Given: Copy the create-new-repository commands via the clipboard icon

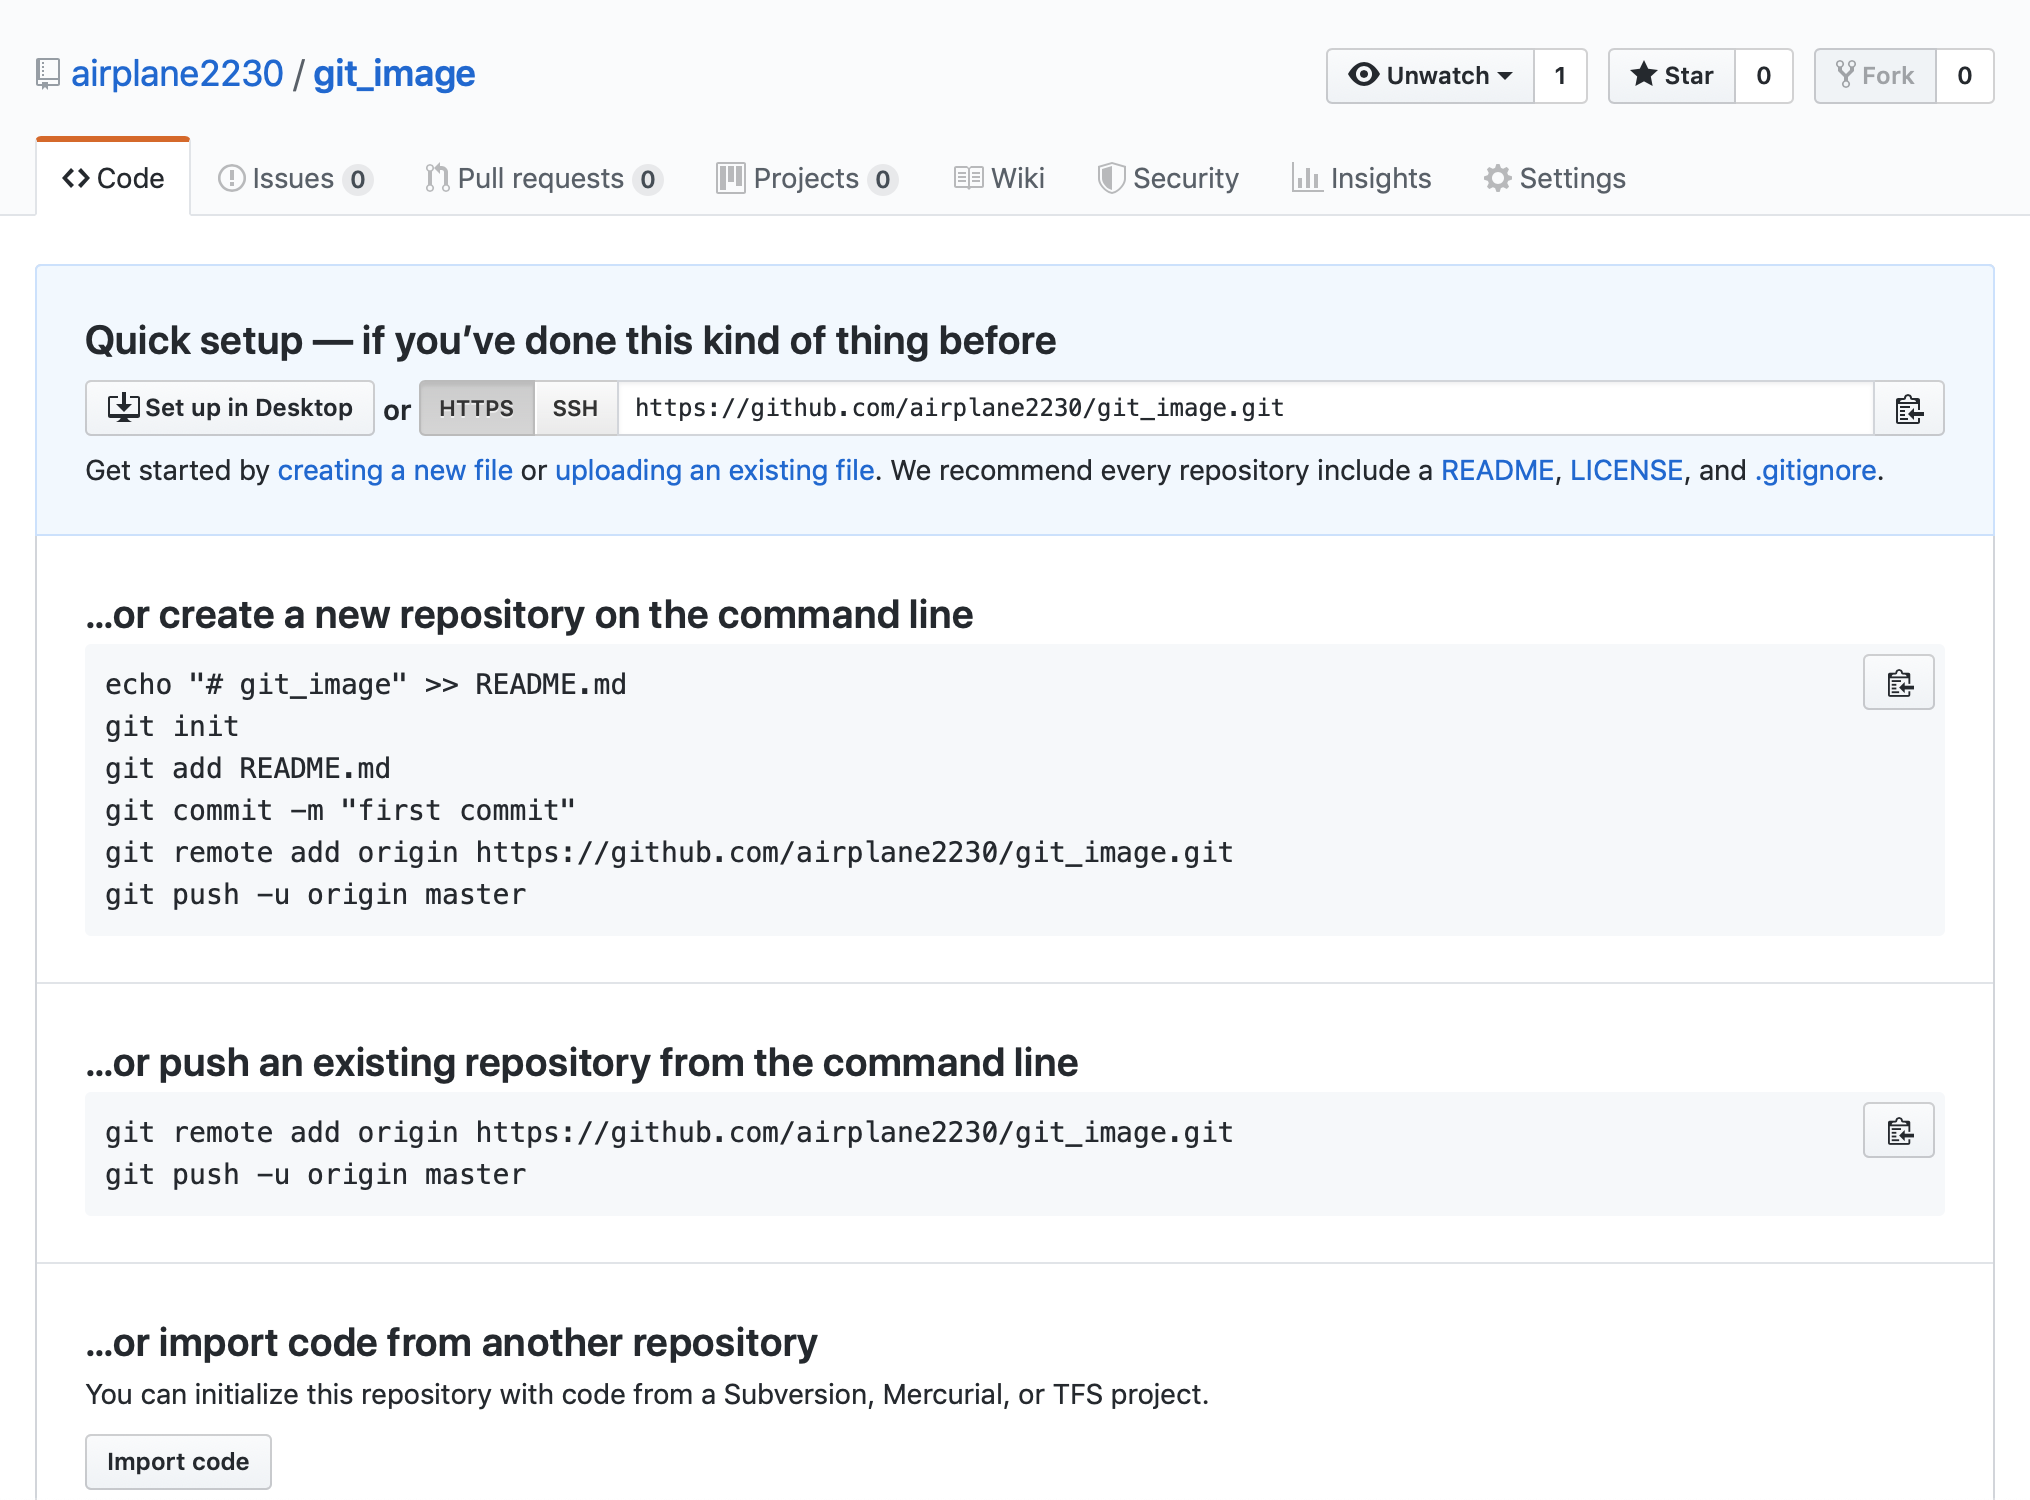Looking at the screenshot, I should 1899,683.
